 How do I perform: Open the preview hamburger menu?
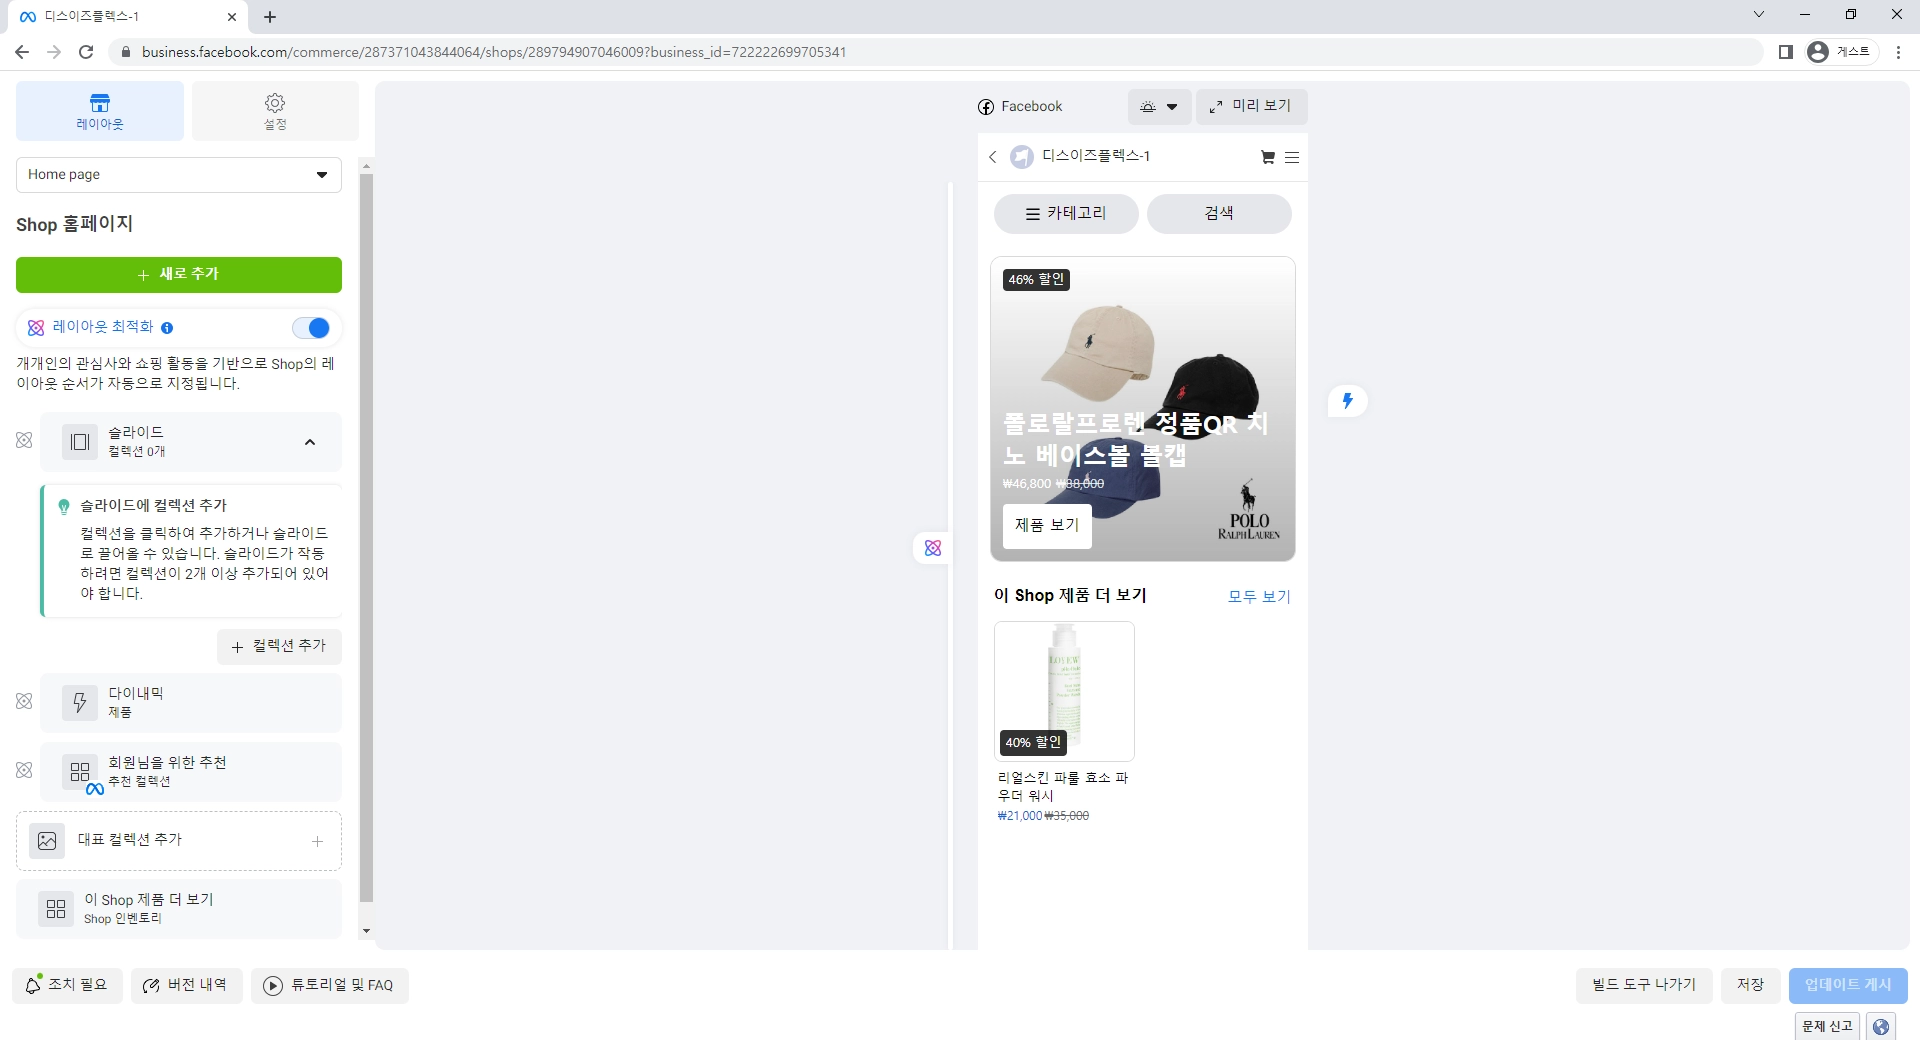tap(1292, 157)
